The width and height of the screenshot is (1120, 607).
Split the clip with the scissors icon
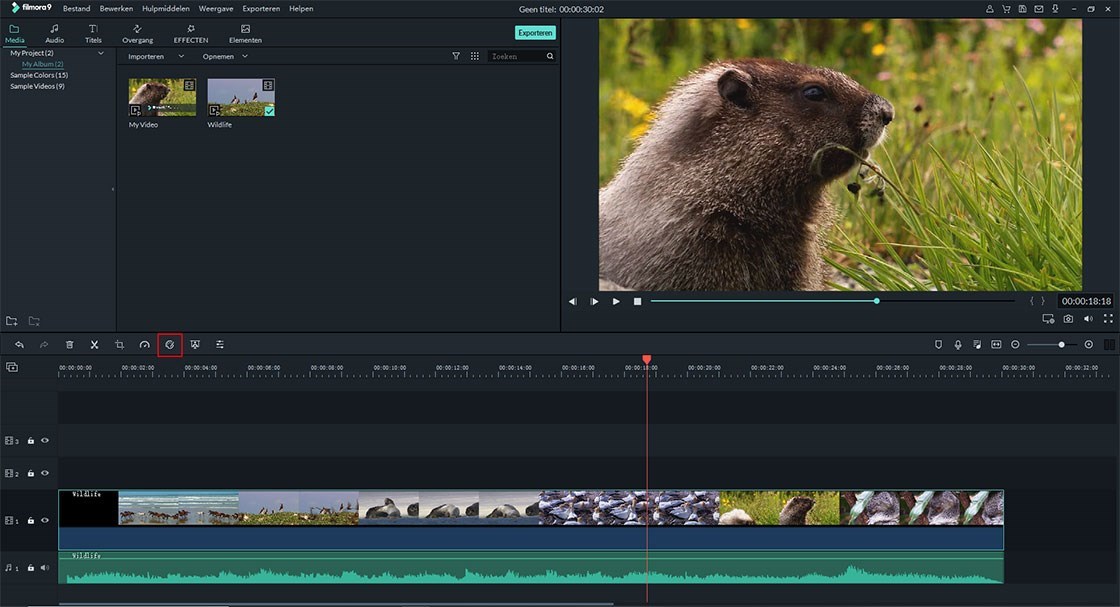coord(94,345)
